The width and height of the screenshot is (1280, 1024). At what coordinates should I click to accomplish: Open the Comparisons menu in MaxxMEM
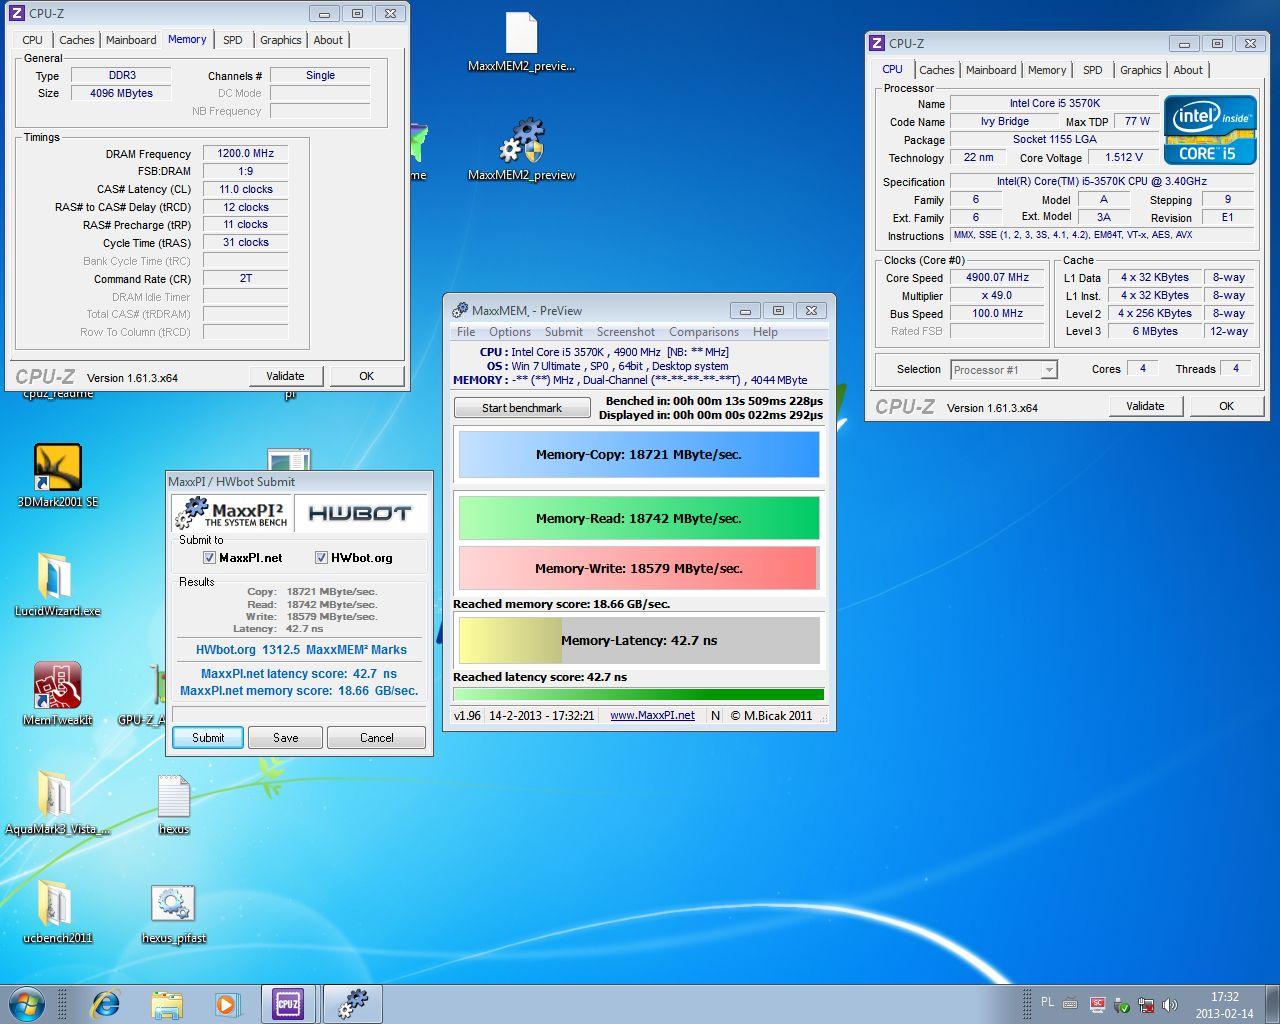[x=704, y=332]
